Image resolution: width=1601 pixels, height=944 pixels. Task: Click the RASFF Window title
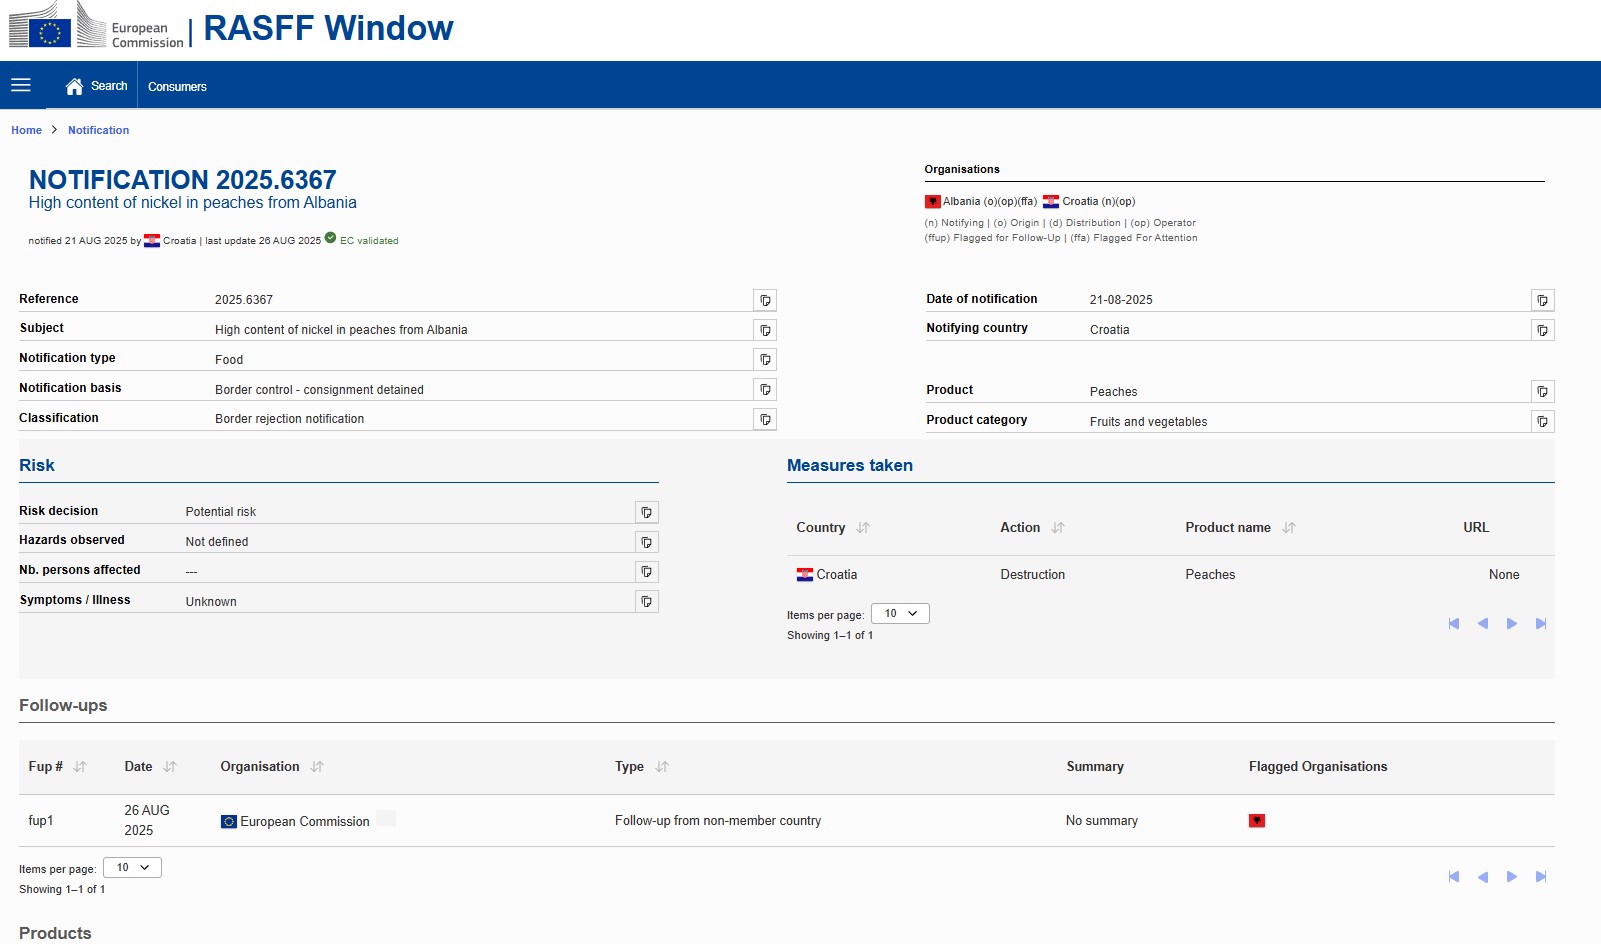328,28
